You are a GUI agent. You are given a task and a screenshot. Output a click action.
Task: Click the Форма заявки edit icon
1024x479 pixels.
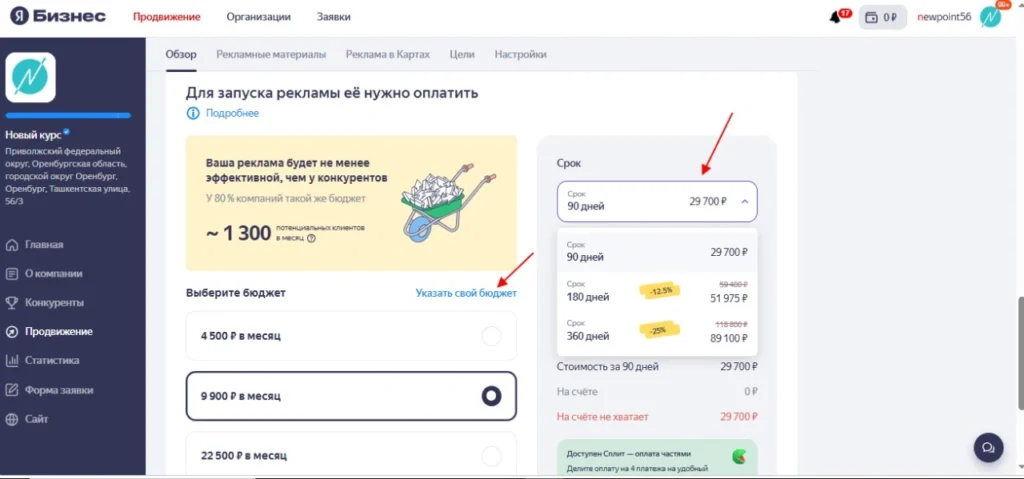click(11, 390)
